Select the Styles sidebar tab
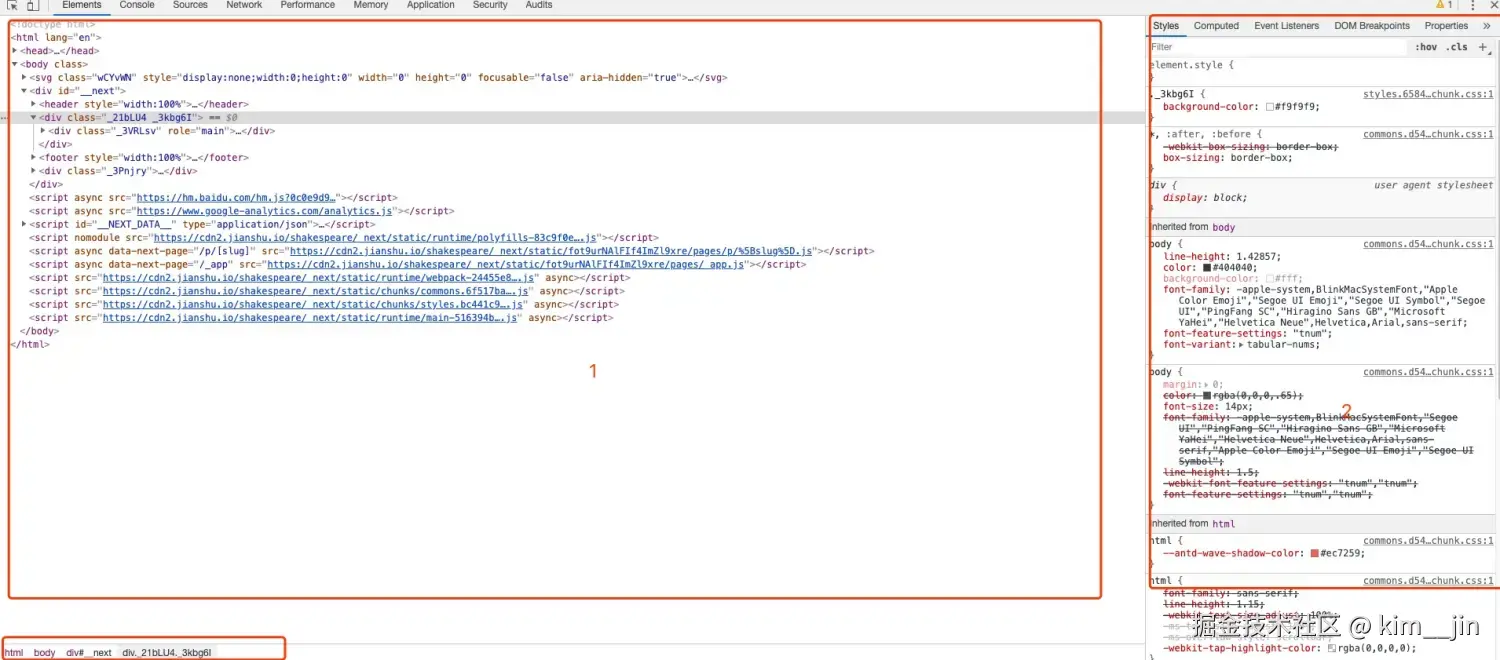The width and height of the screenshot is (1500, 660). (x=1166, y=26)
